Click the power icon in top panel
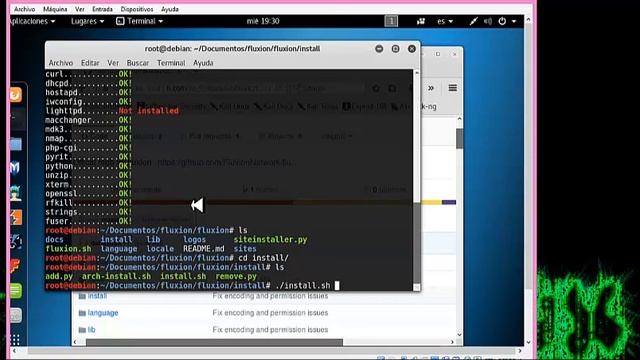The image size is (640, 360). click(502, 21)
